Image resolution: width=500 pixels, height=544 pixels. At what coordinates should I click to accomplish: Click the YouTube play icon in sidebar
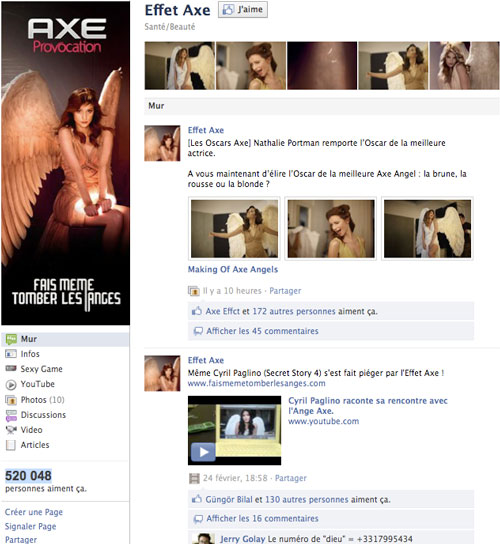coord(11,384)
